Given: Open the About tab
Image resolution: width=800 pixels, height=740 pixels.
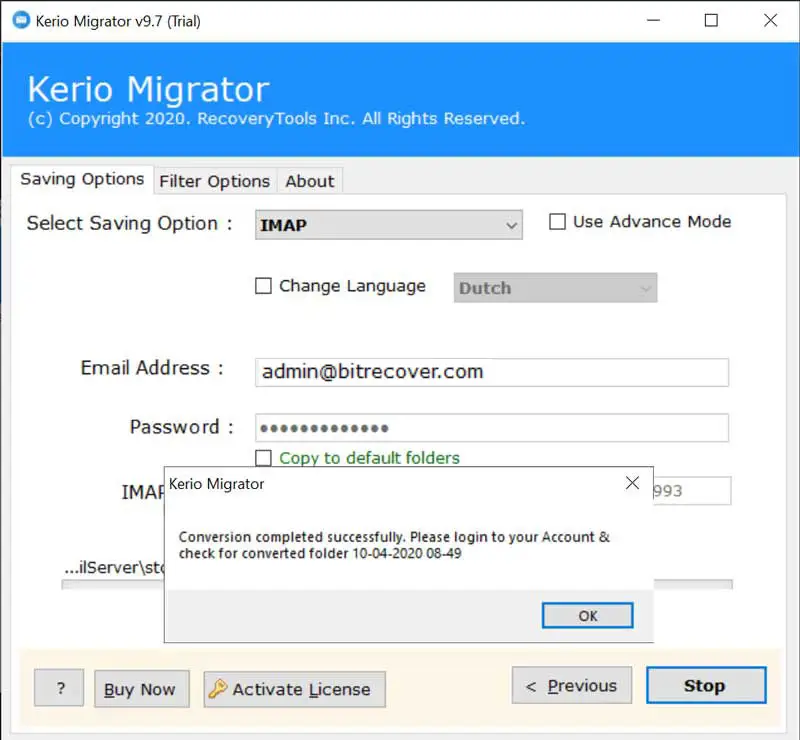Looking at the screenshot, I should [x=310, y=181].
